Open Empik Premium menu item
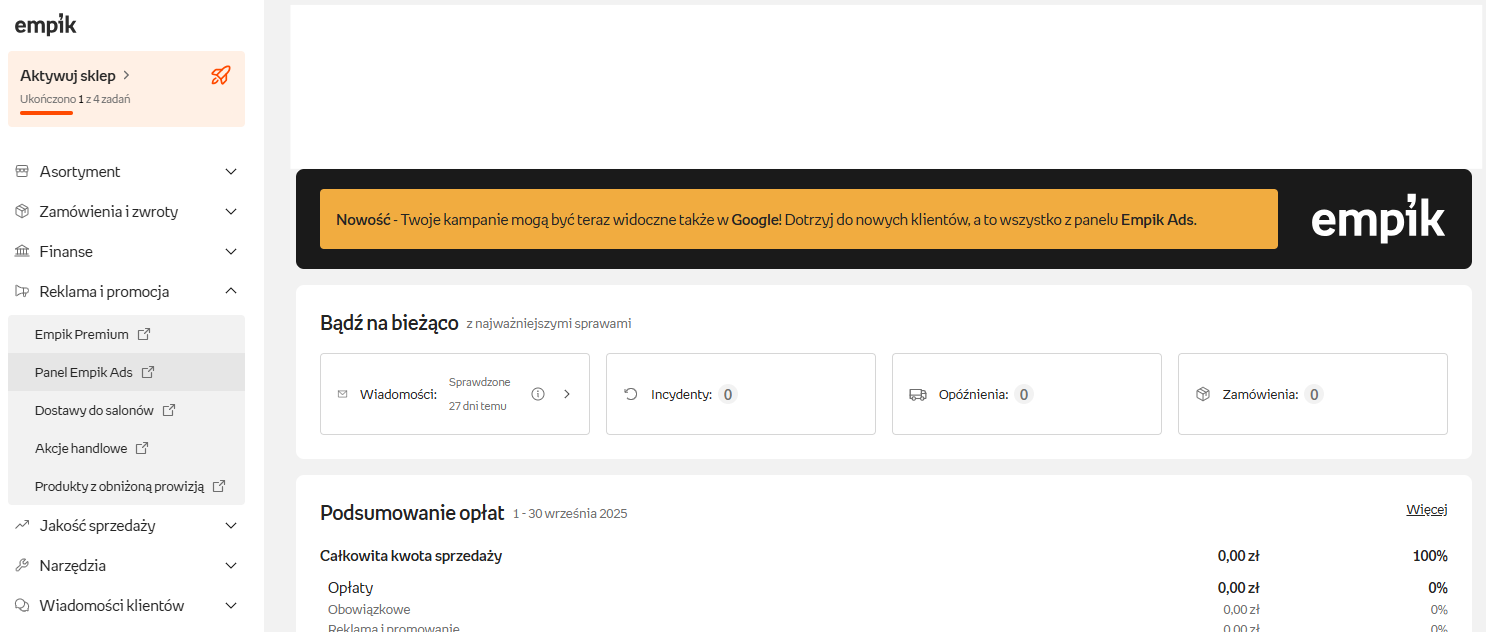 coord(82,334)
